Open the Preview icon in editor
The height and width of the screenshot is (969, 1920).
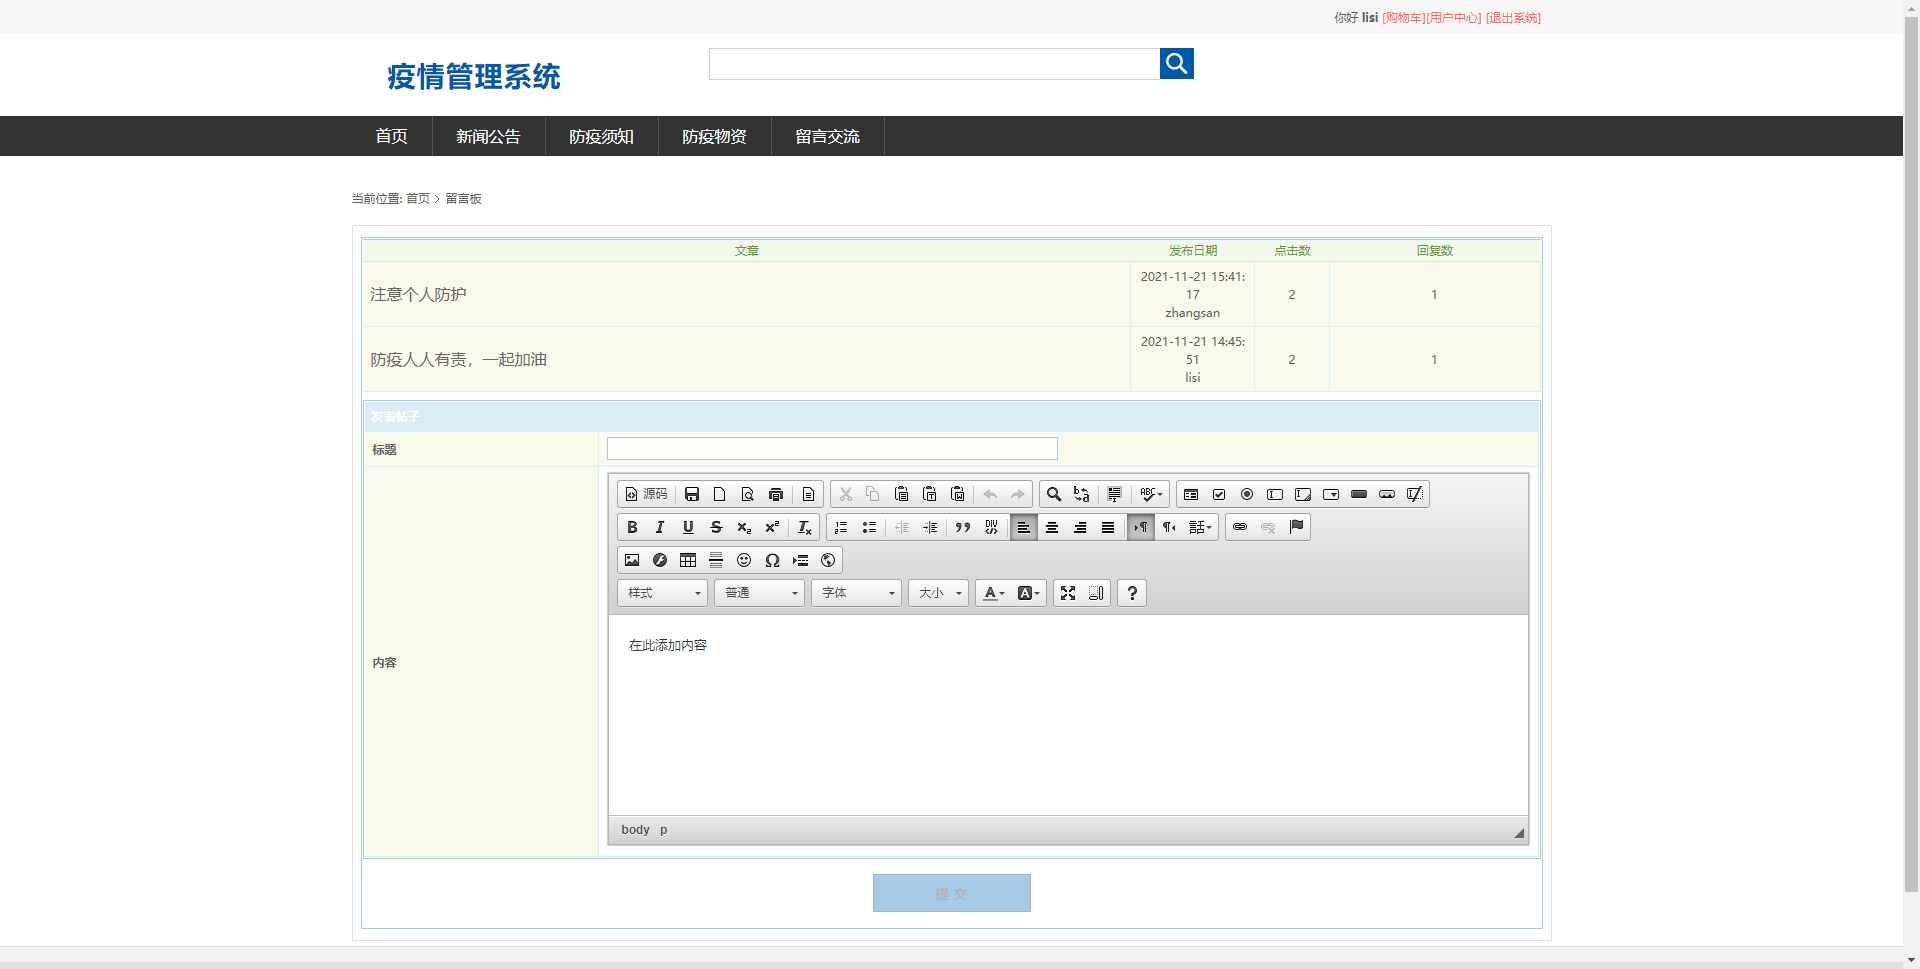point(748,494)
